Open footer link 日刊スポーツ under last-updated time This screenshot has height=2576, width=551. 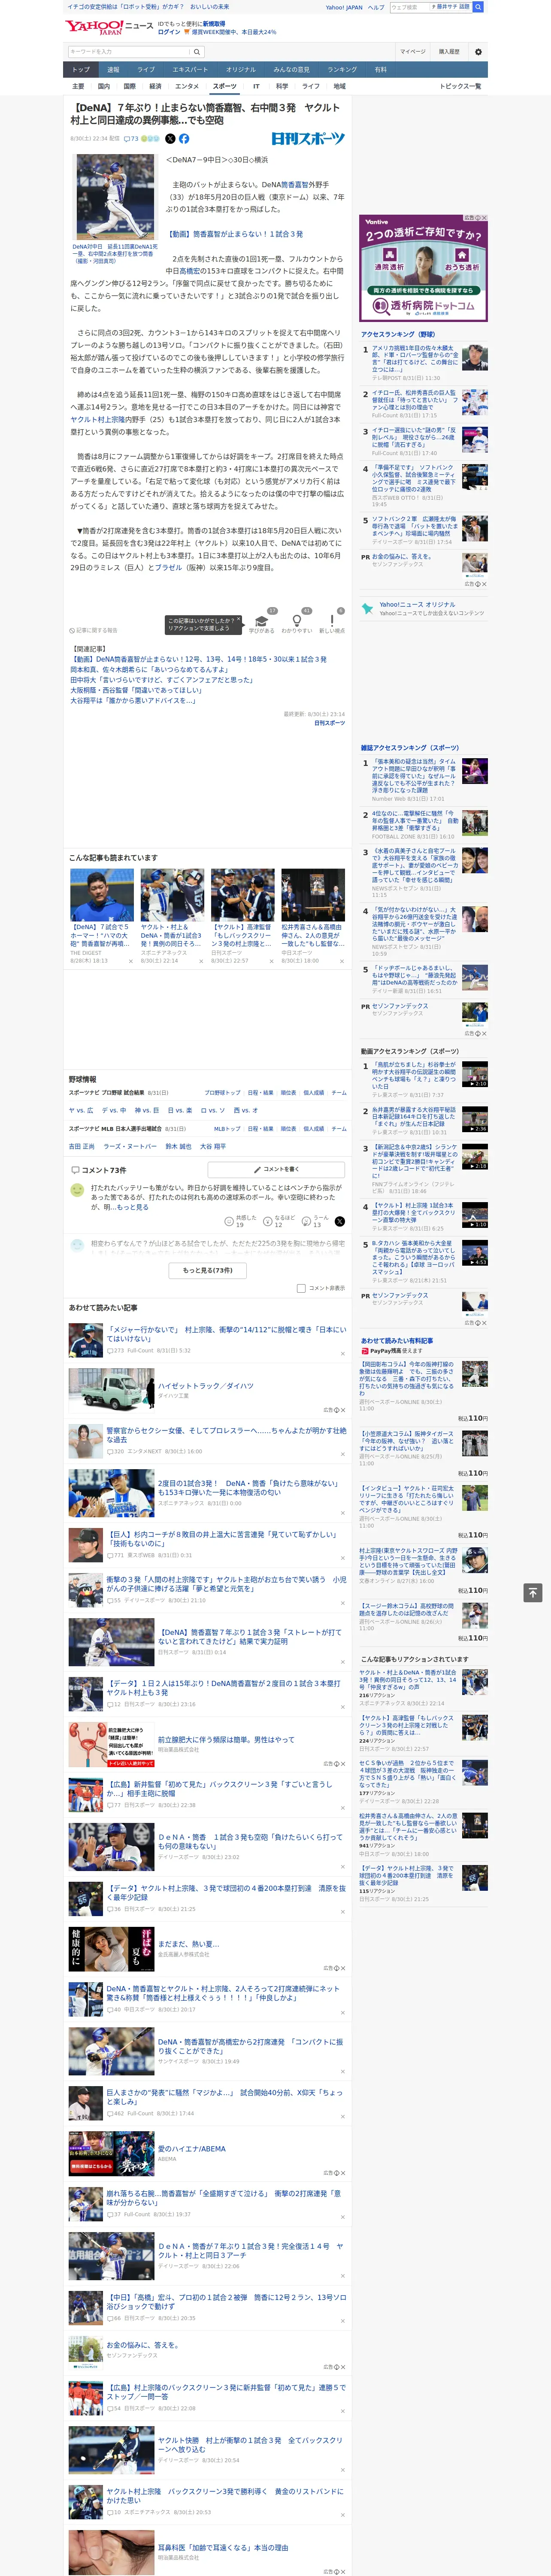pos(329,723)
